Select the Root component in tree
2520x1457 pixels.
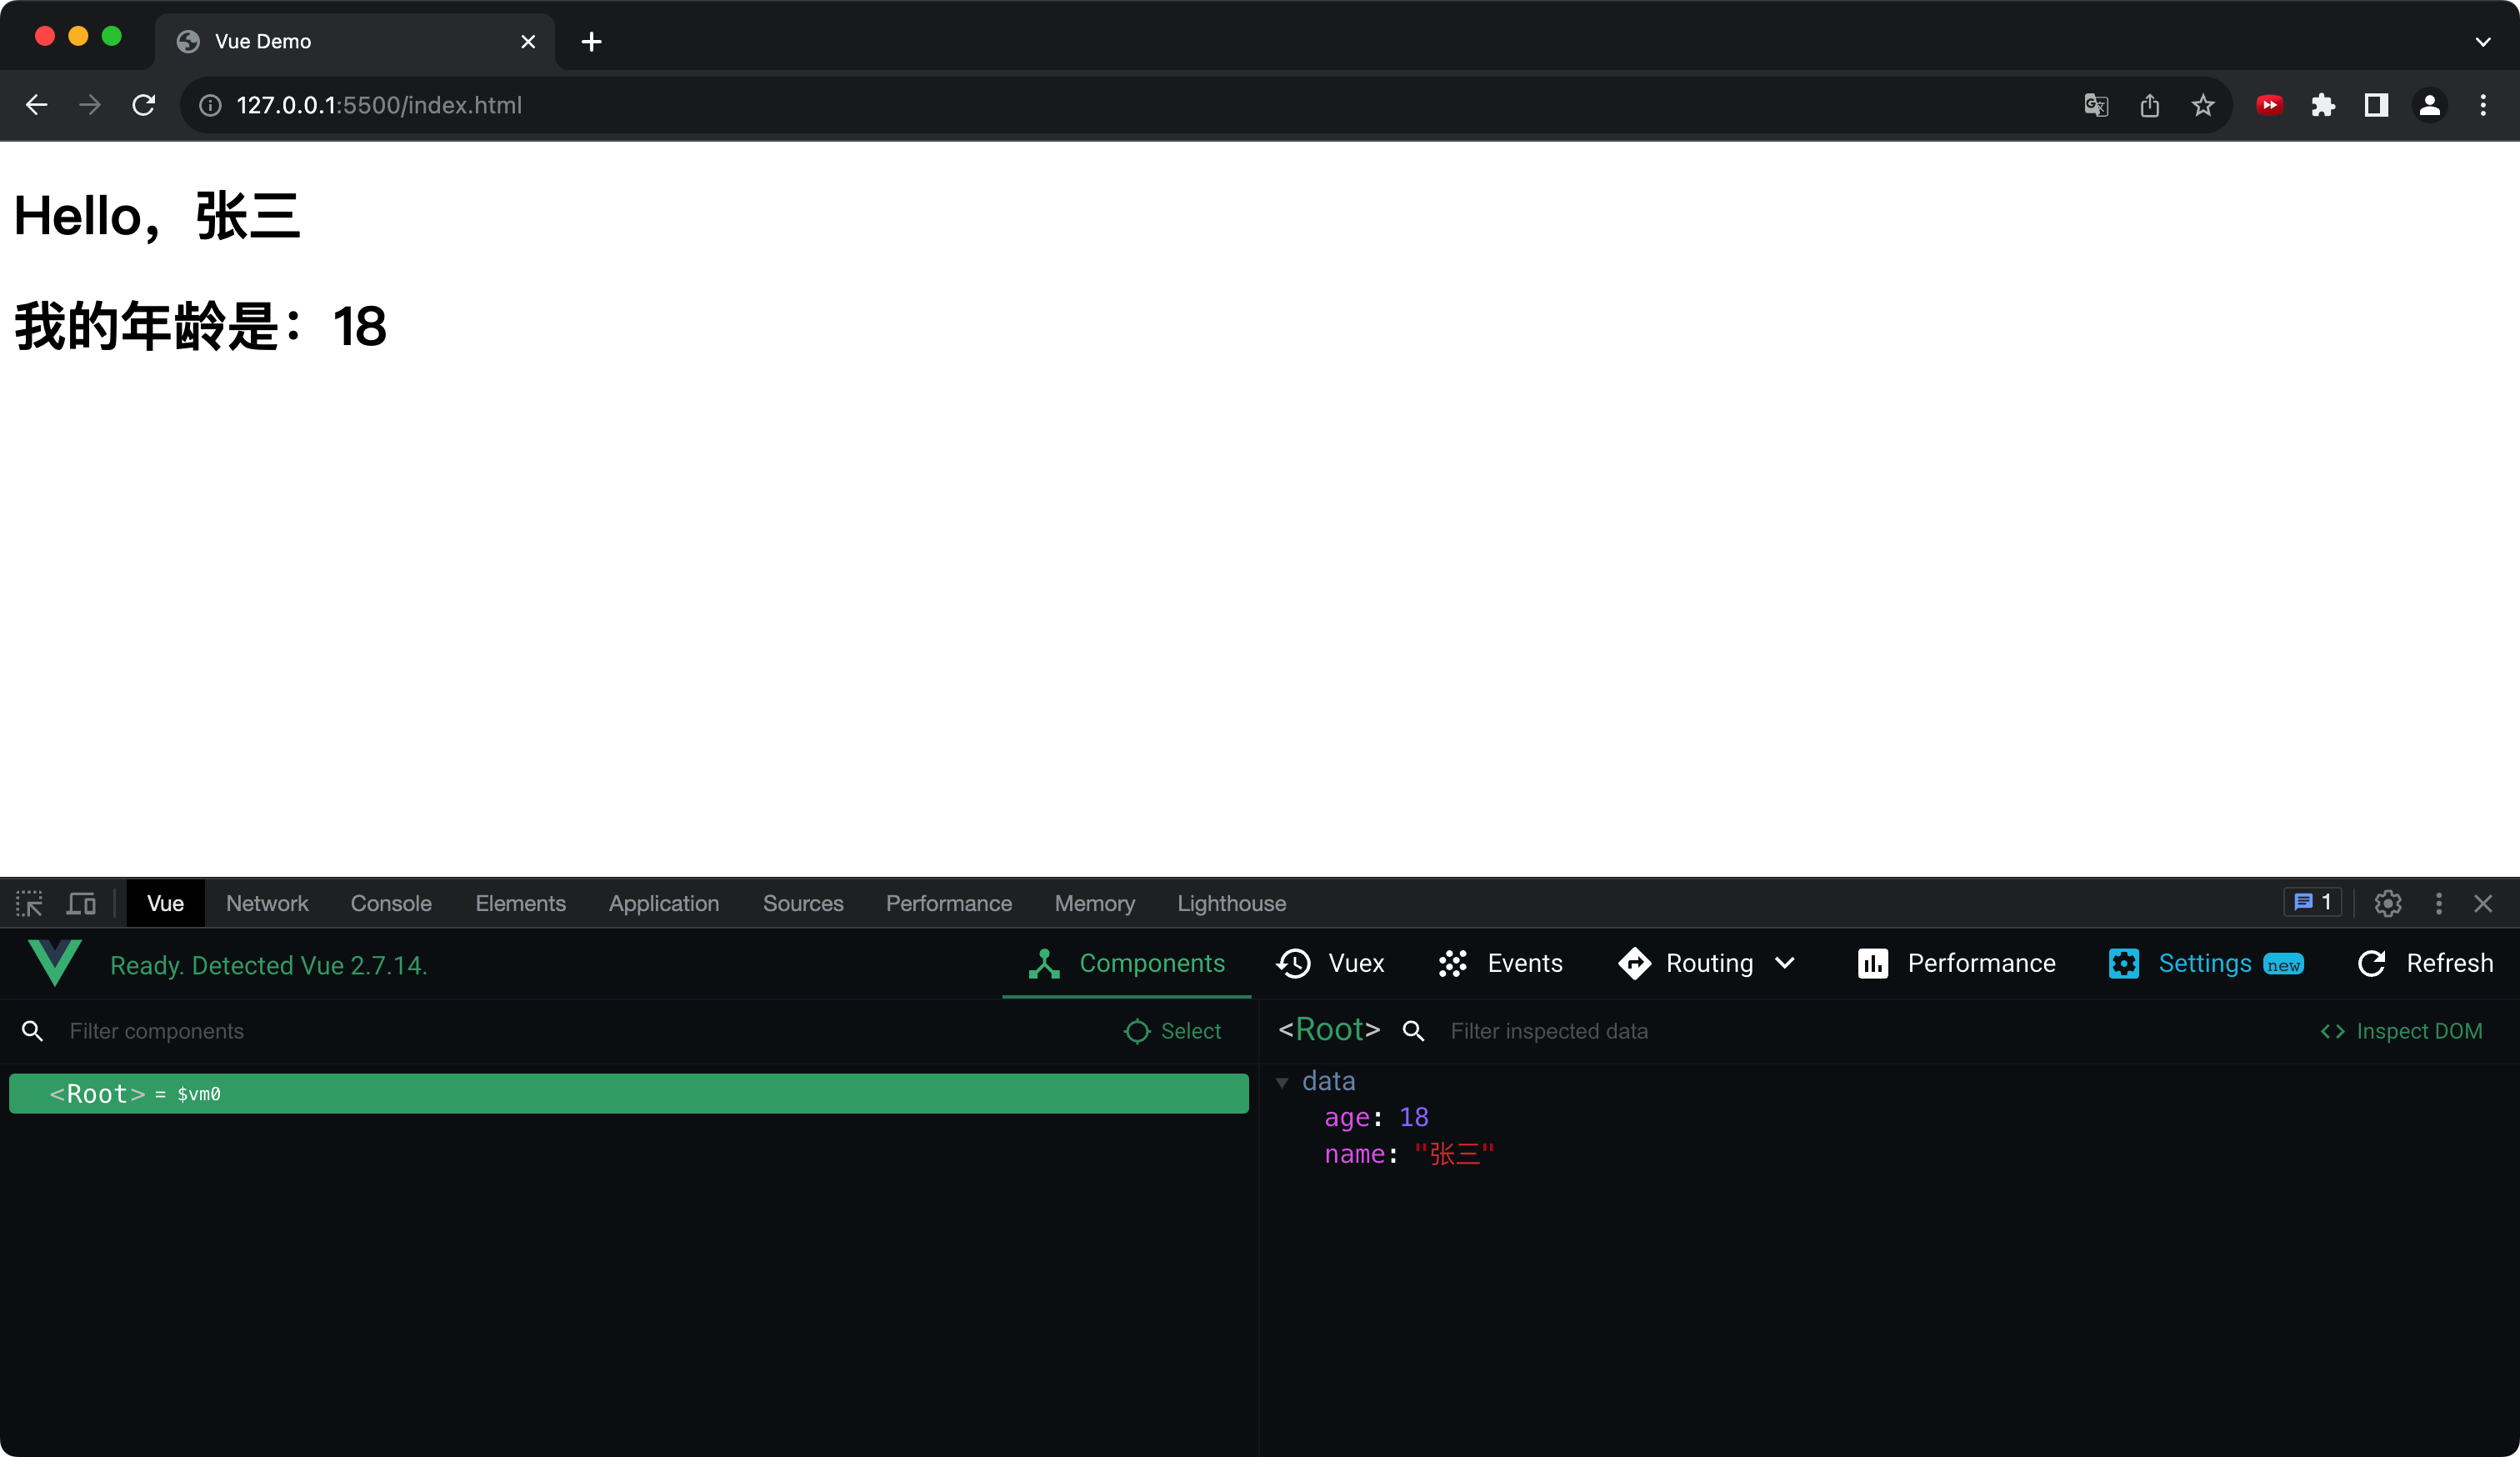[x=628, y=1094]
